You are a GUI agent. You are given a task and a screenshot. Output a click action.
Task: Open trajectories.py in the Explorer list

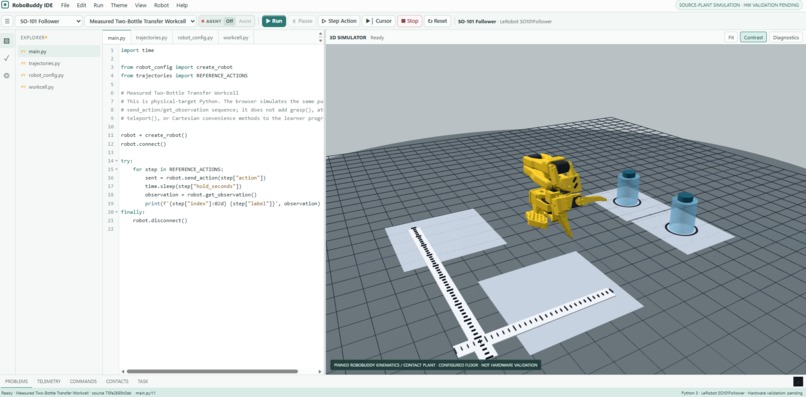(59, 63)
